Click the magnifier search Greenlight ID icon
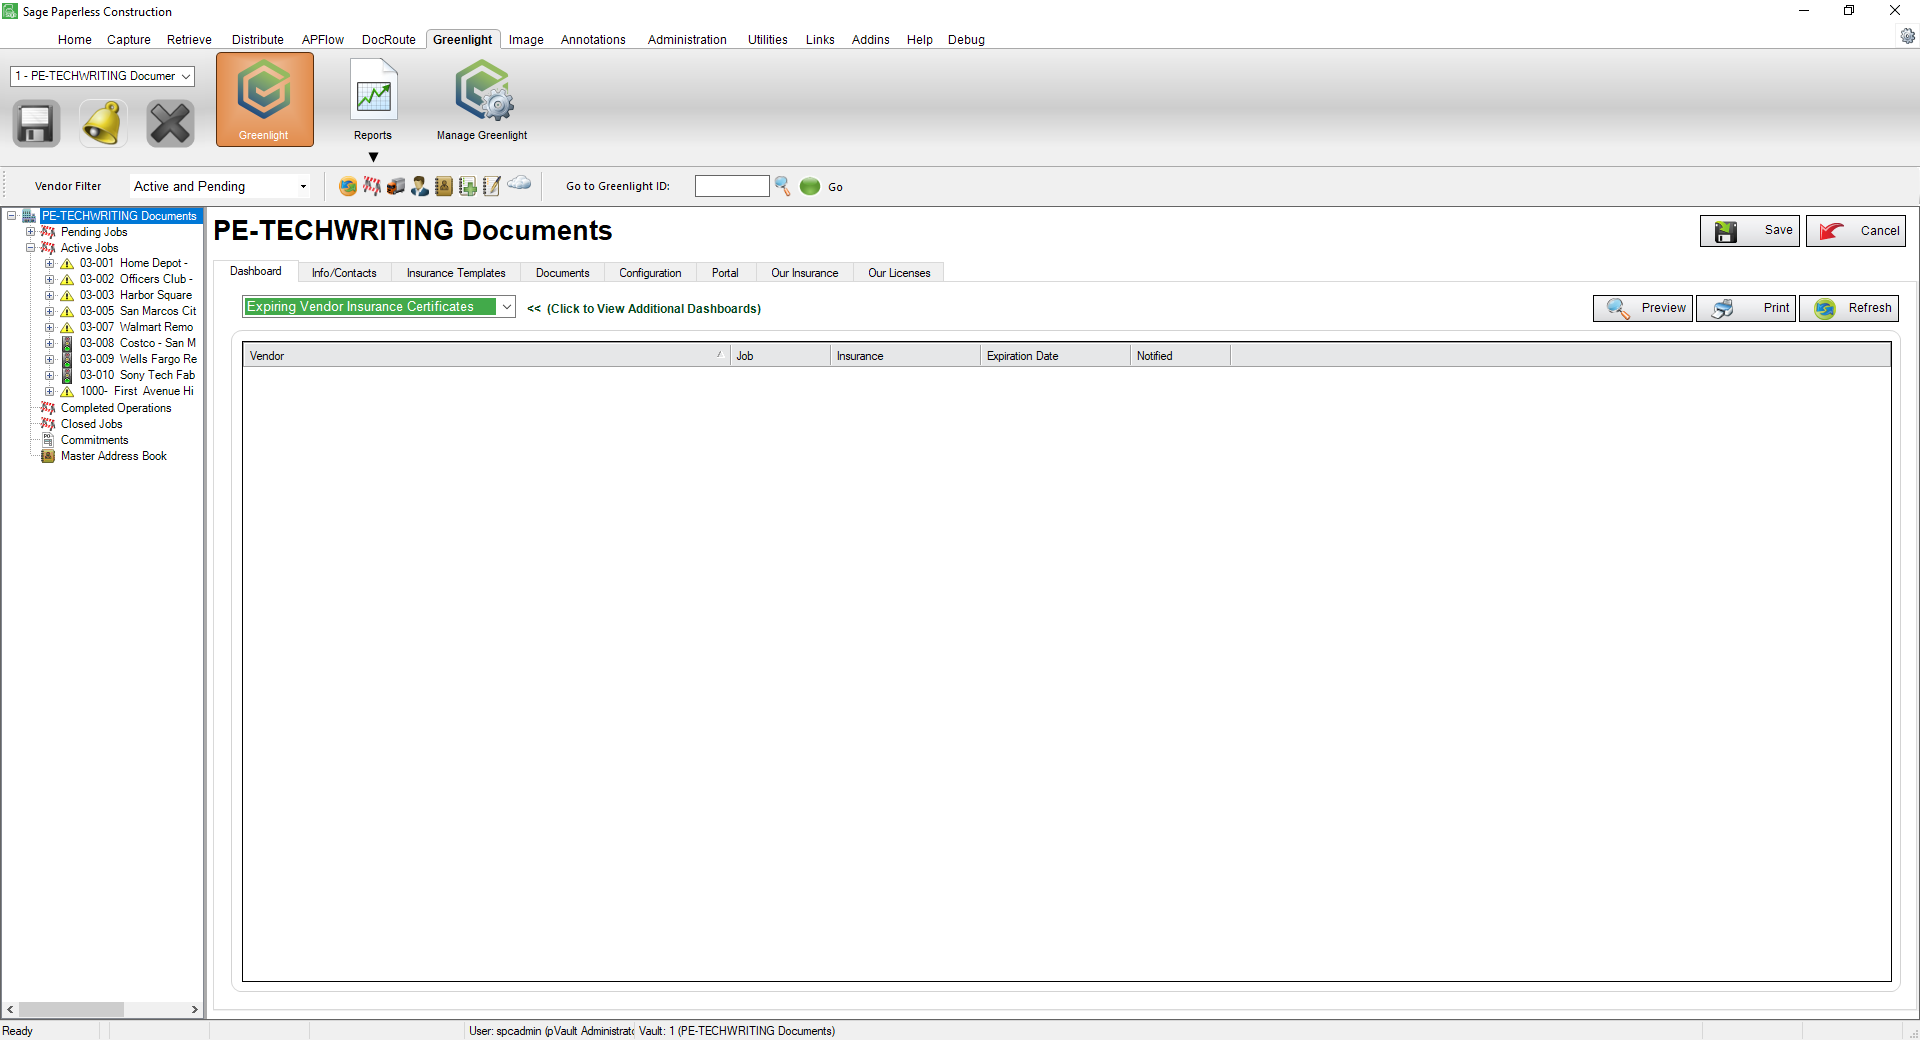1920x1040 pixels. pyautogui.click(x=783, y=186)
